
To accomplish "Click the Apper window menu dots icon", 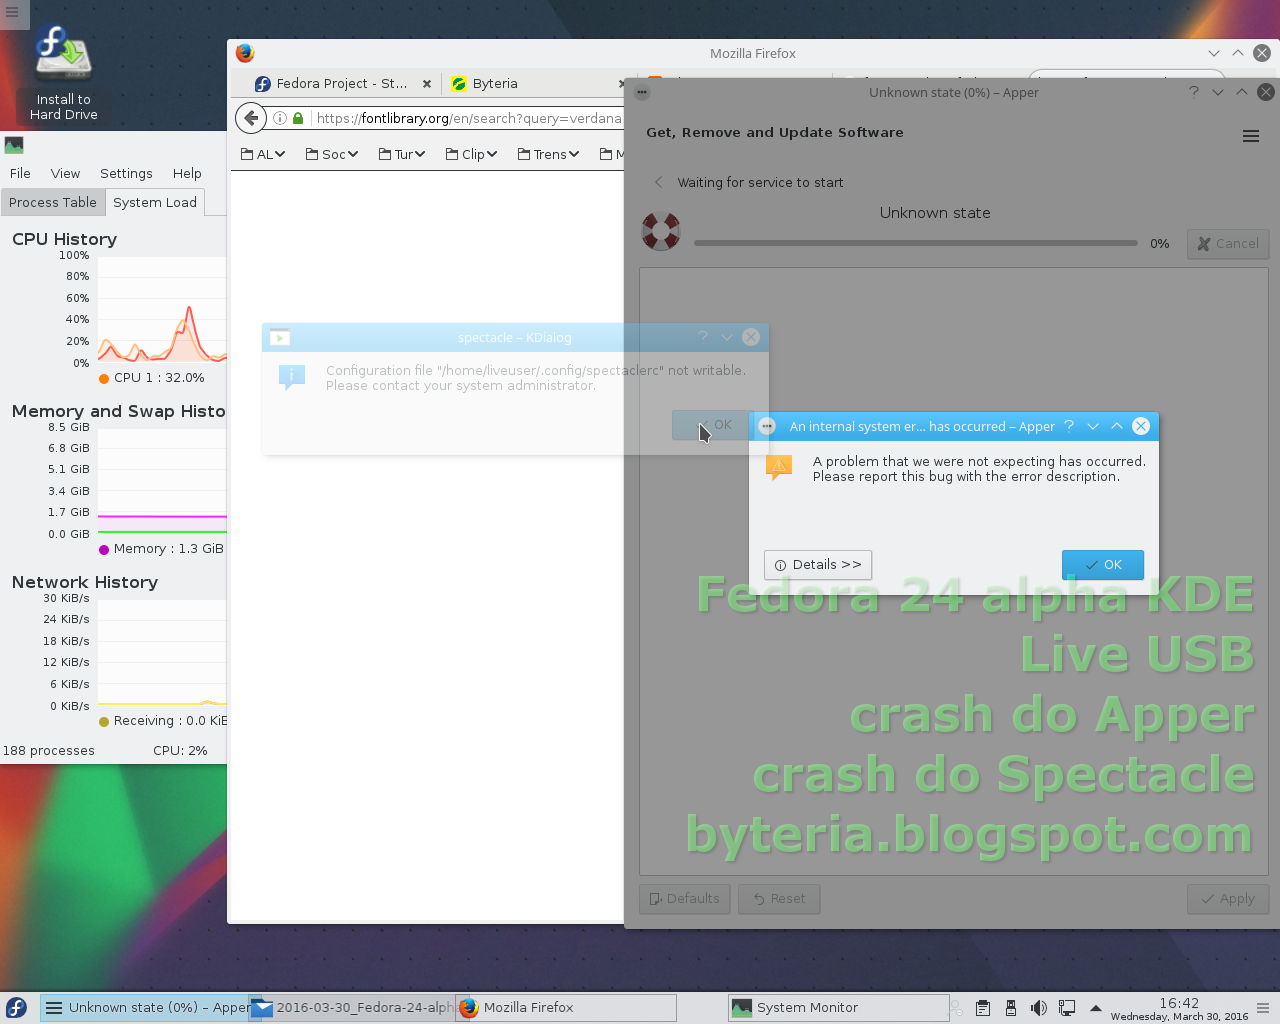I will point(642,92).
